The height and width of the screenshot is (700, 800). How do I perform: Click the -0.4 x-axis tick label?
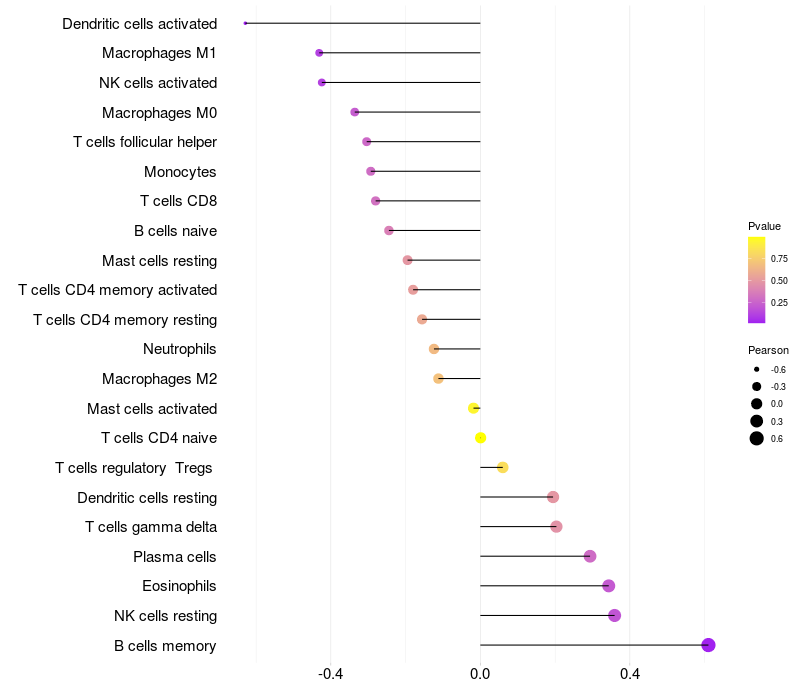pyautogui.click(x=330, y=674)
